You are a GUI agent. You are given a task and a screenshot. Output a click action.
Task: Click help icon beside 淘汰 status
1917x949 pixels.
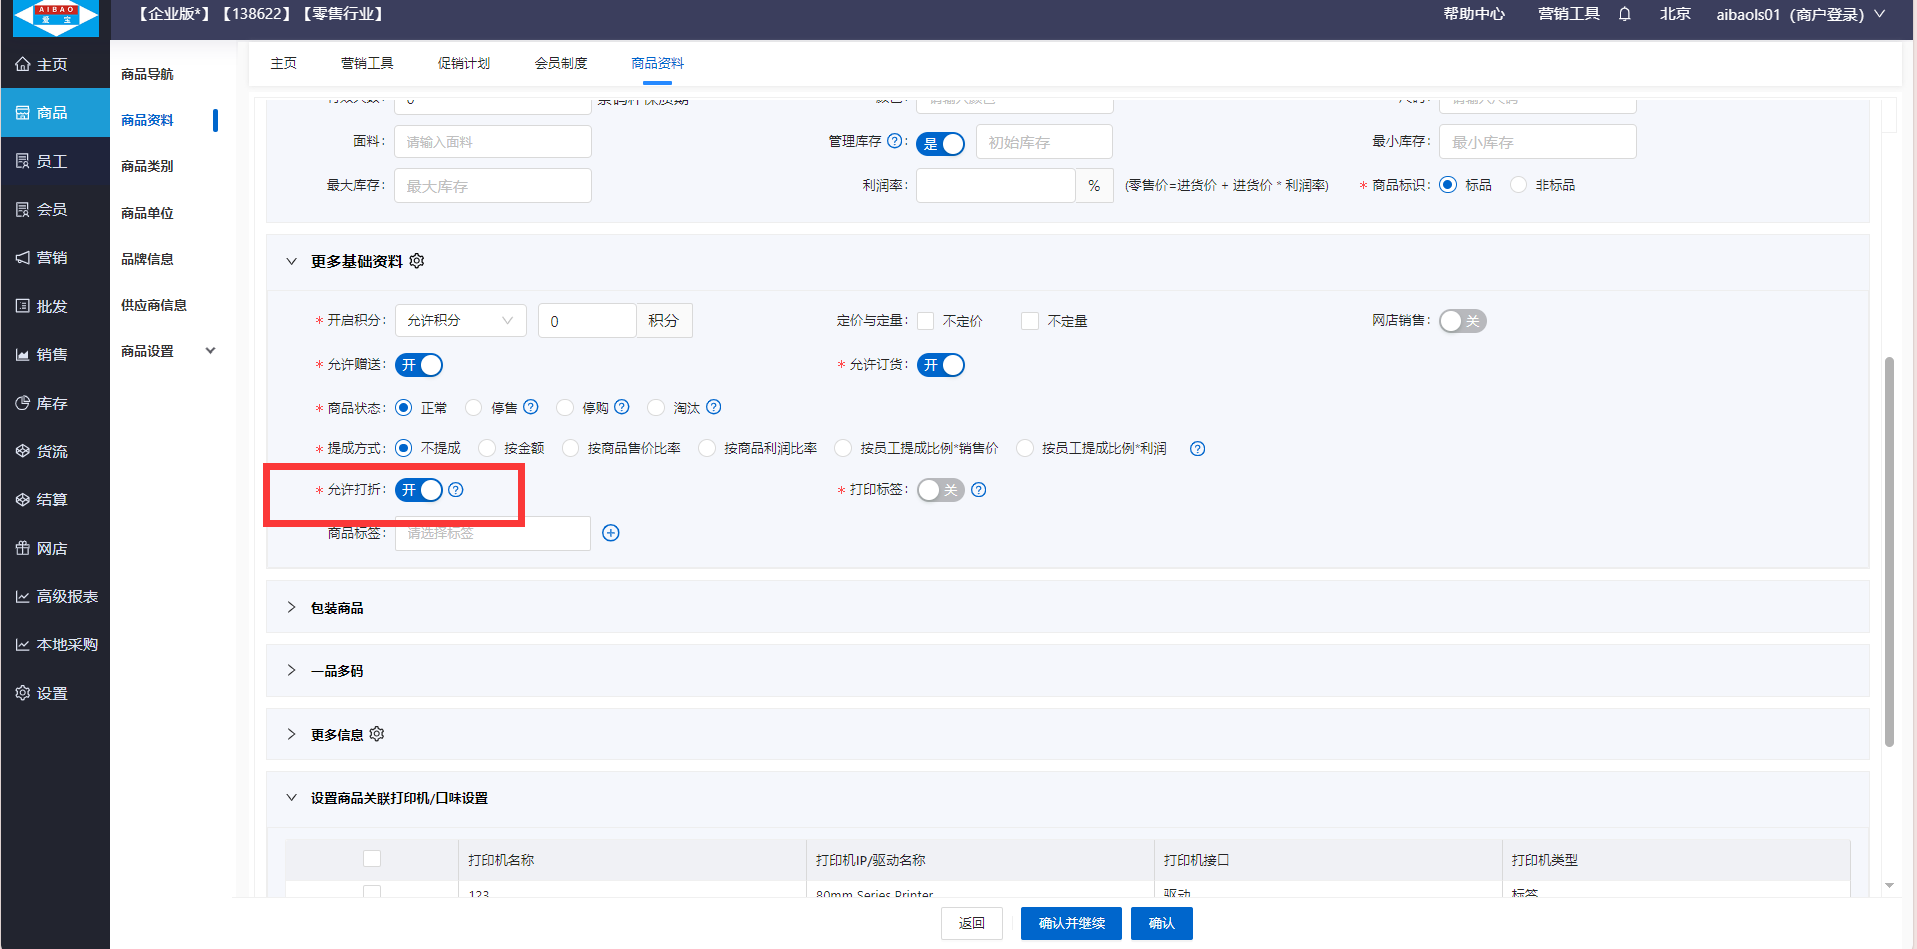tap(714, 407)
